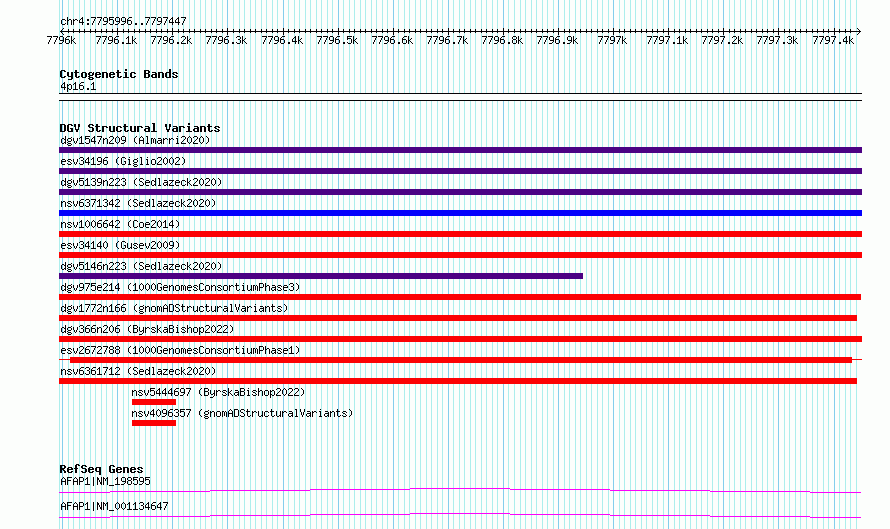Select the DGV Structural Variants track title
This screenshot has width=890, height=529.
[x=140, y=128]
